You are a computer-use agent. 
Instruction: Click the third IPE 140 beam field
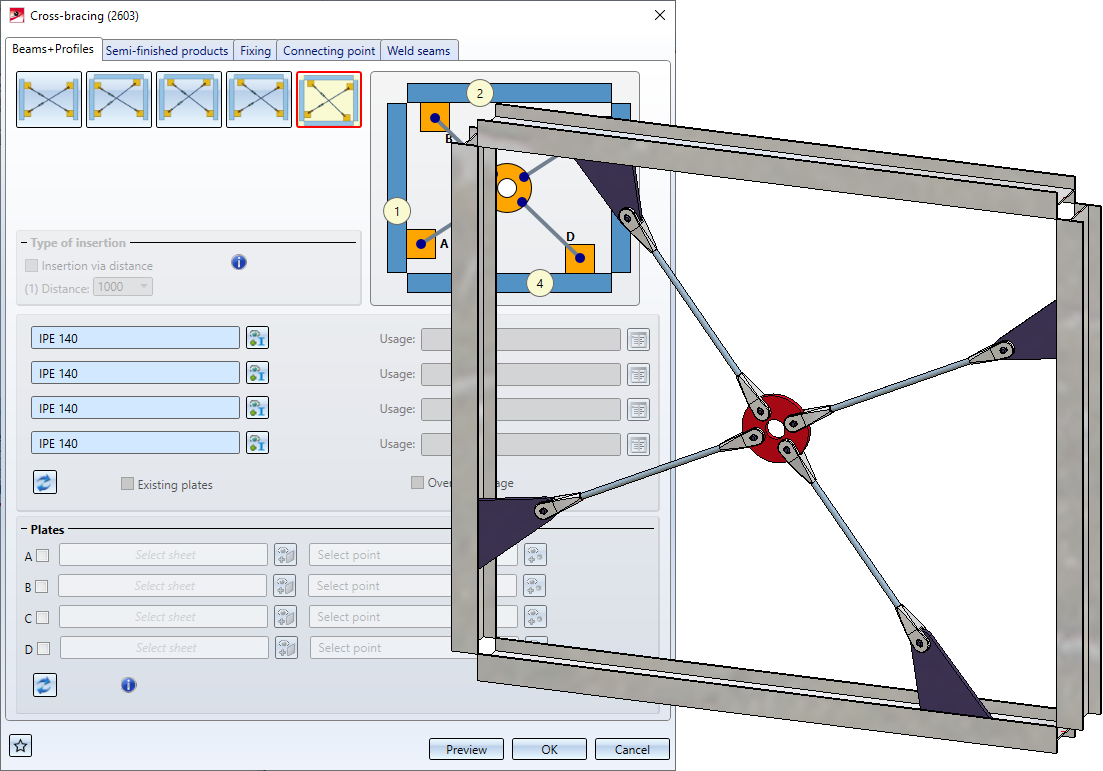tap(135, 408)
